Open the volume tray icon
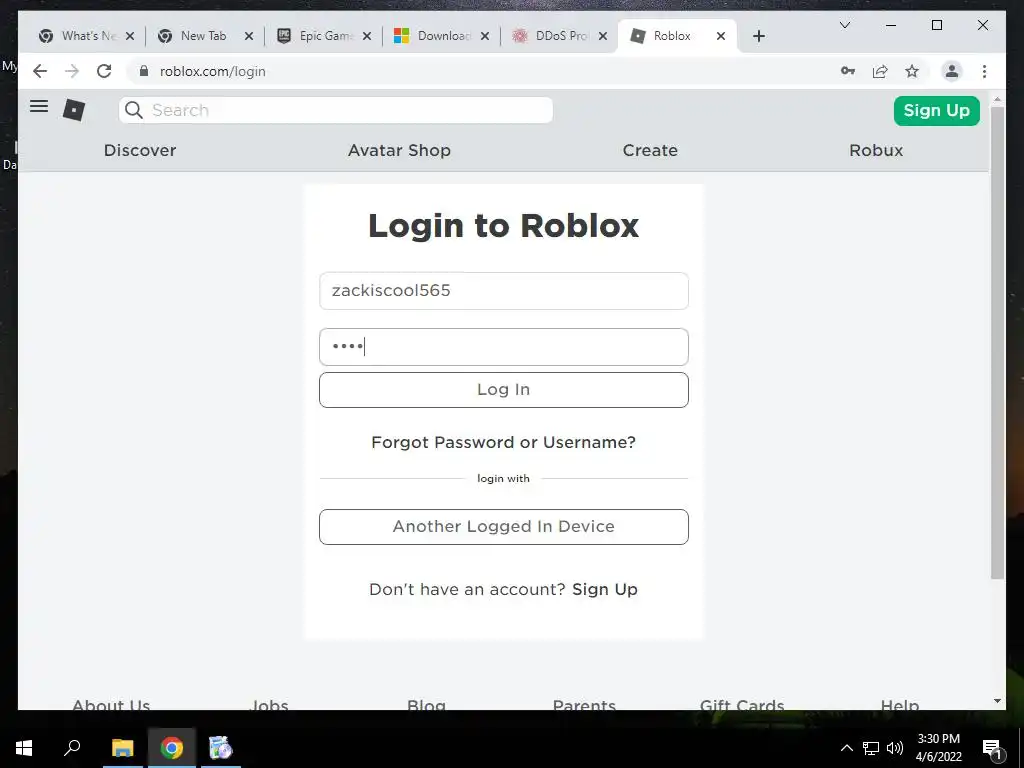The image size is (1024, 768). pyautogui.click(x=895, y=748)
